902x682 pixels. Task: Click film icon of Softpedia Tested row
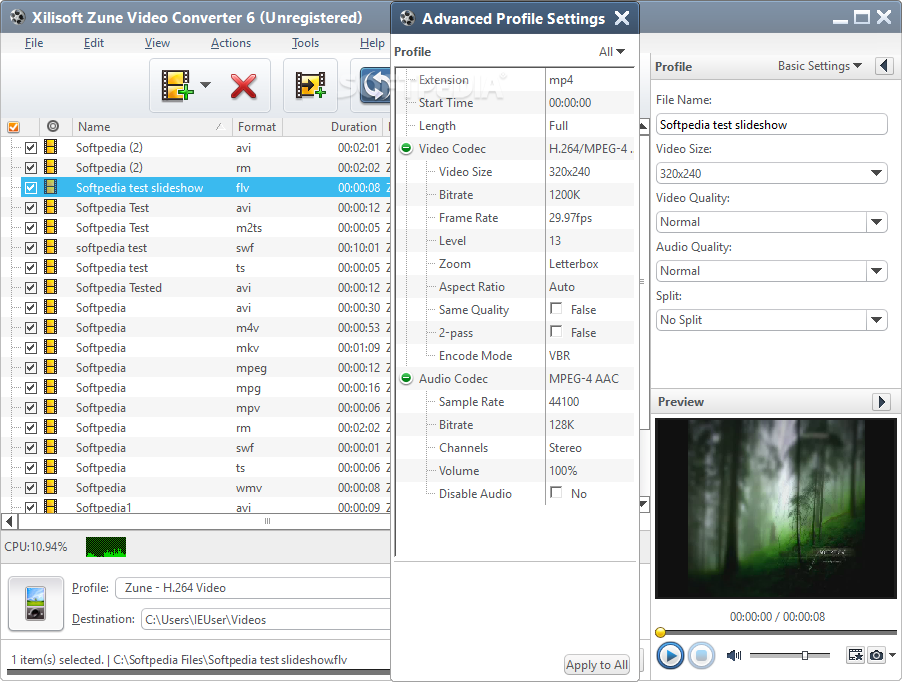51,287
